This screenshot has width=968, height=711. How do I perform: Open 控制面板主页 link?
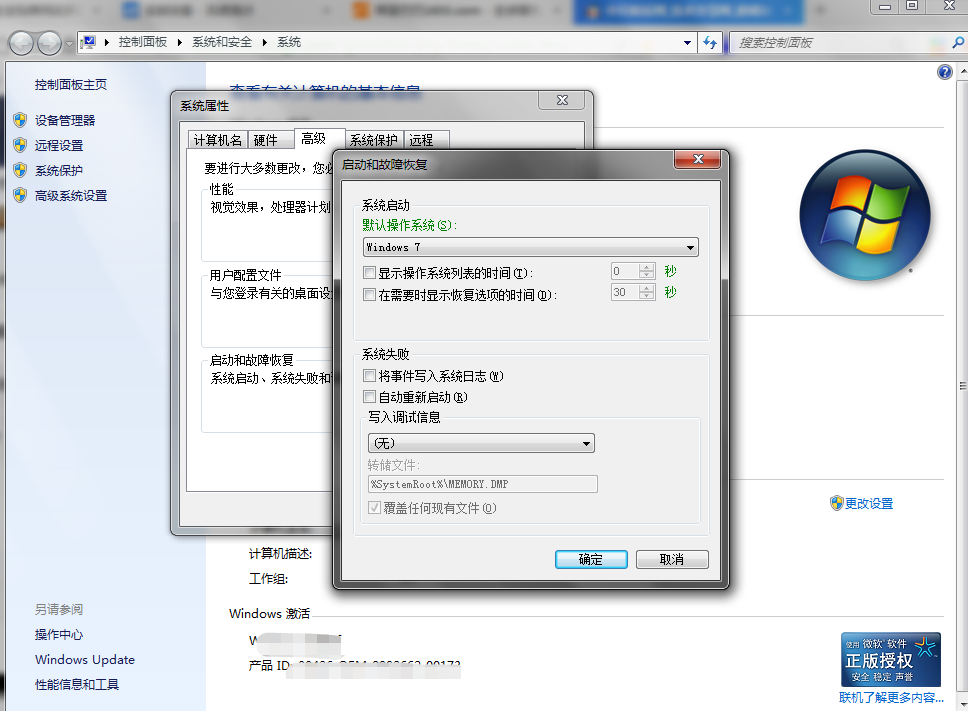tap(71, 85)
